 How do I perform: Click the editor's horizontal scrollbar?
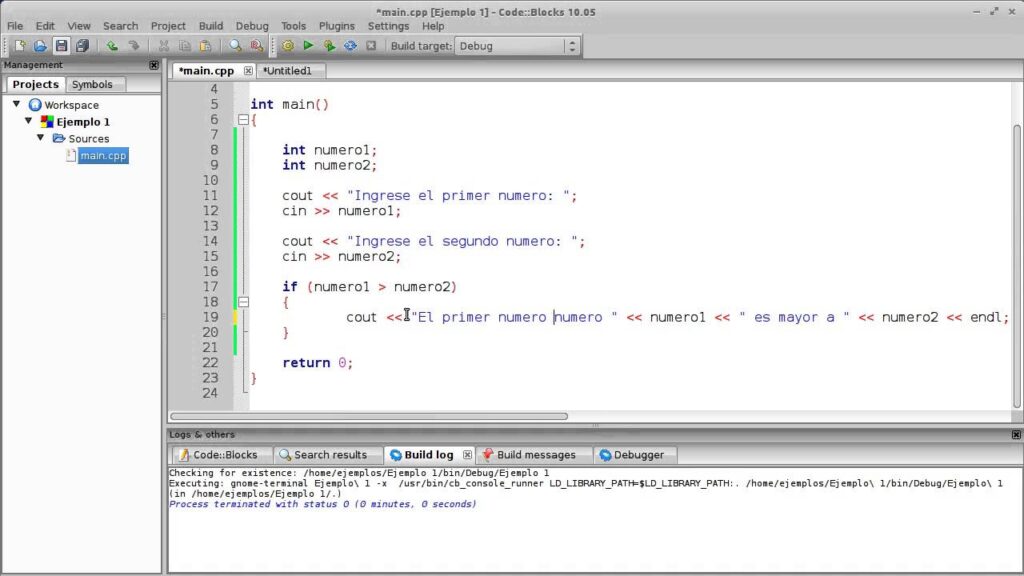tap(370, 416)
